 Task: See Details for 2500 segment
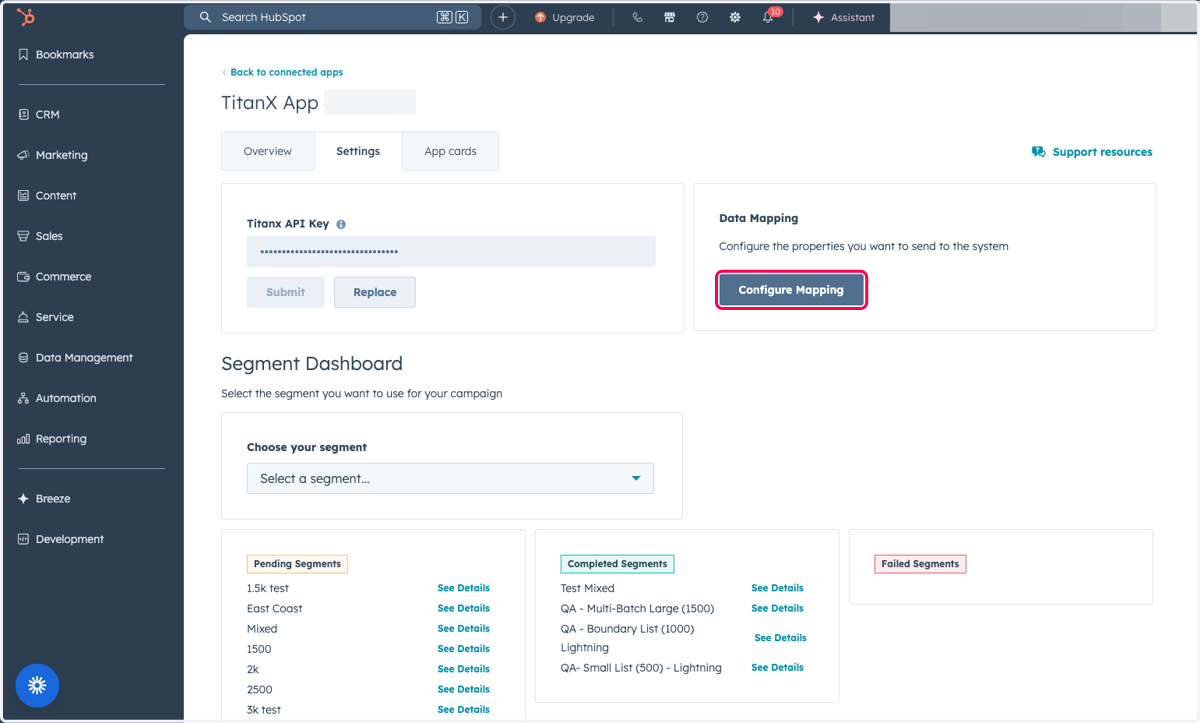pos(463,689)
